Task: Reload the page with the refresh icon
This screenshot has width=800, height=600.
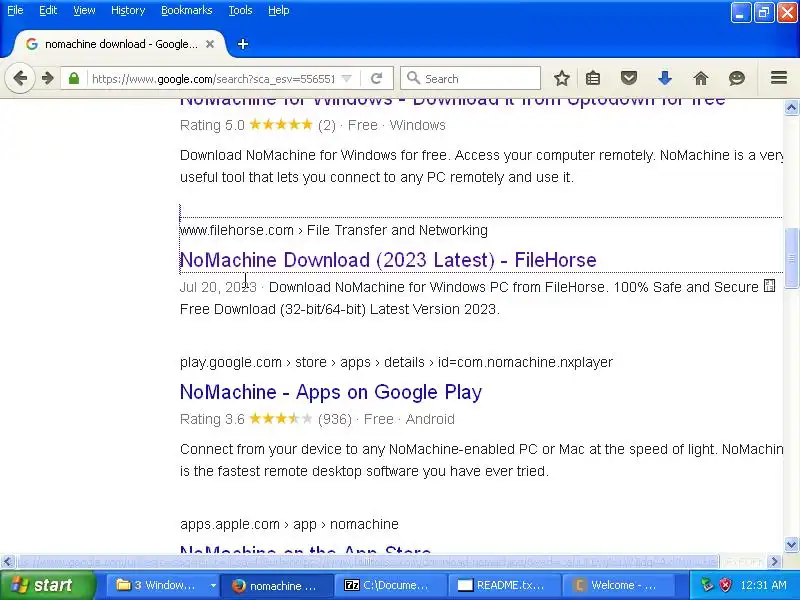Action: [x=377, y=79]
